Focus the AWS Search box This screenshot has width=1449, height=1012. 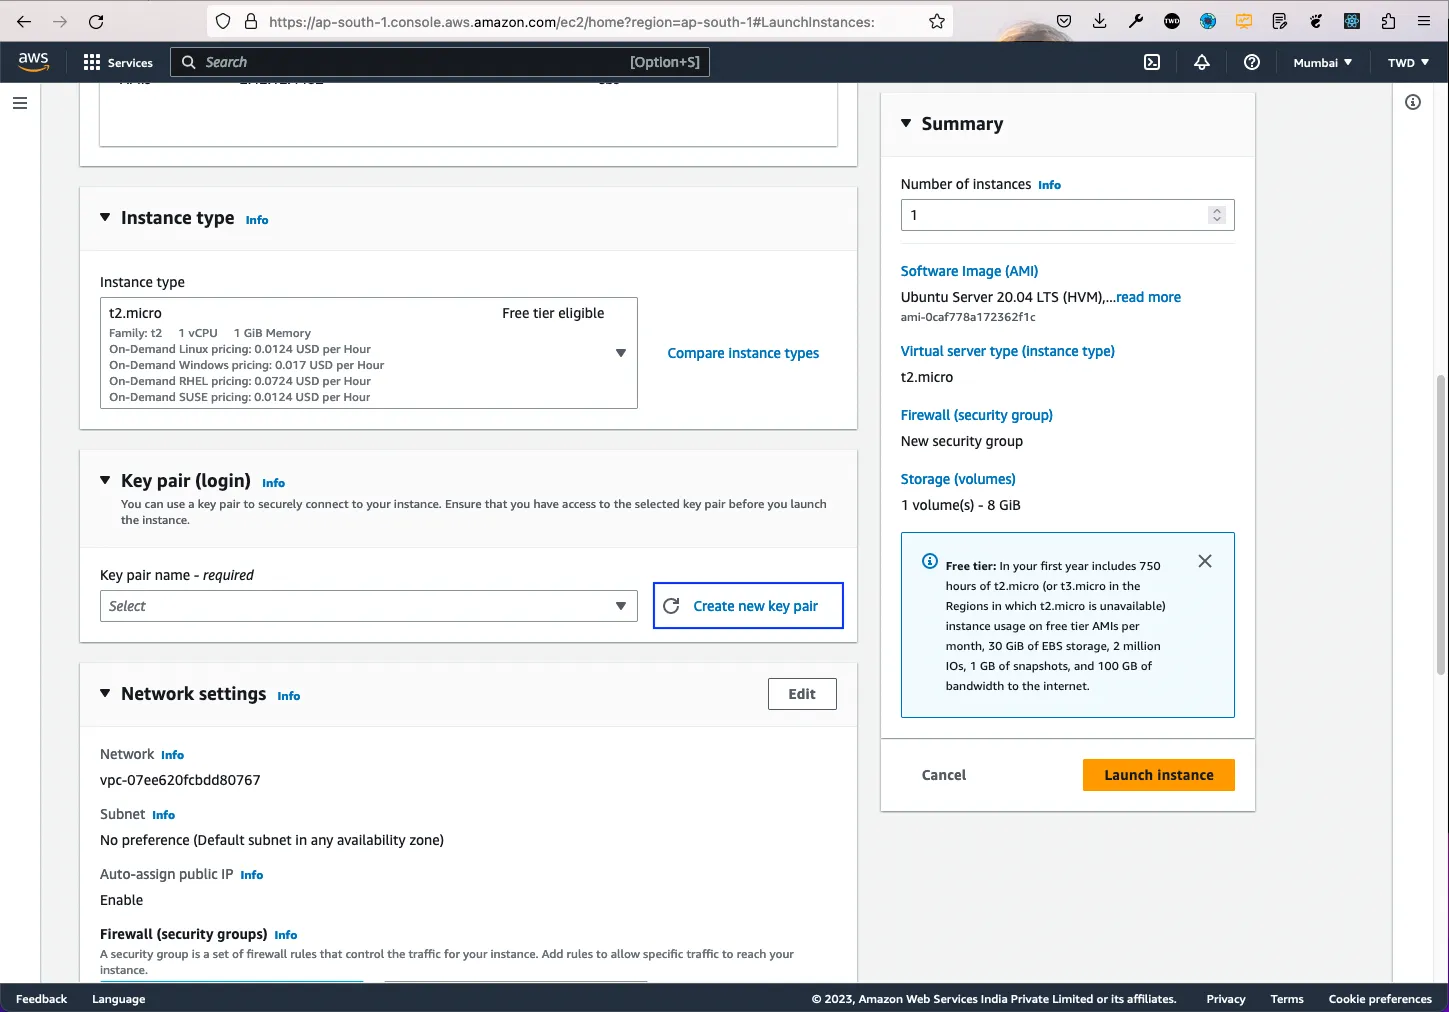coord(440,62)
